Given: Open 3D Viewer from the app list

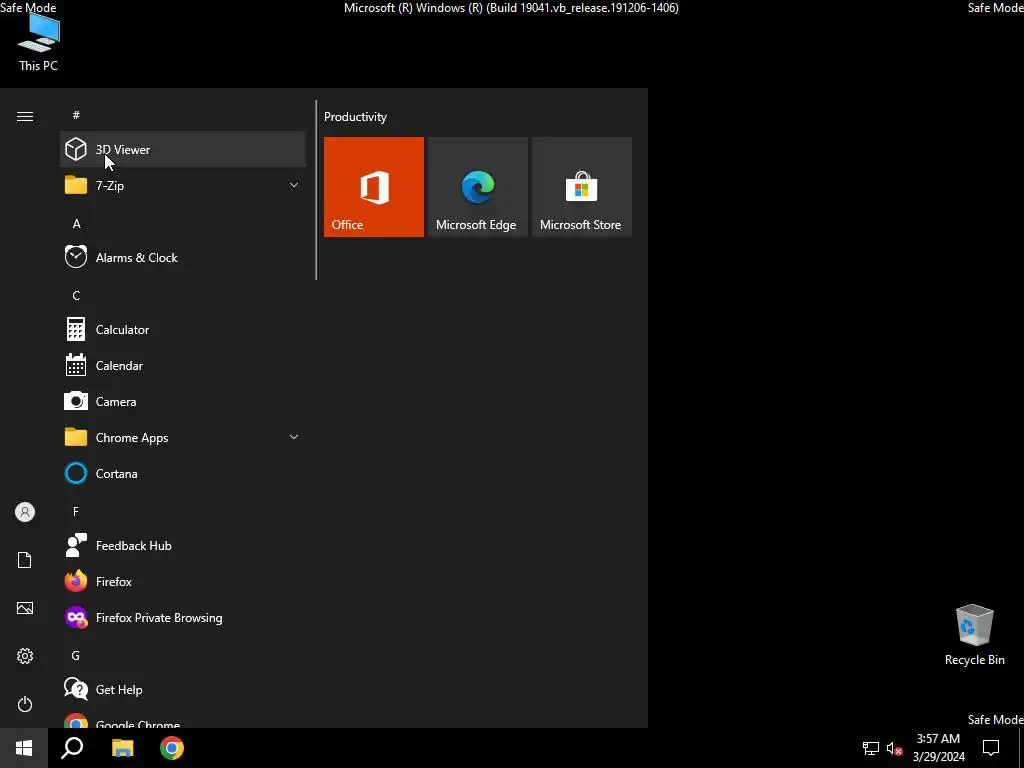Looking at the screenshot, I should click(183, 150).
